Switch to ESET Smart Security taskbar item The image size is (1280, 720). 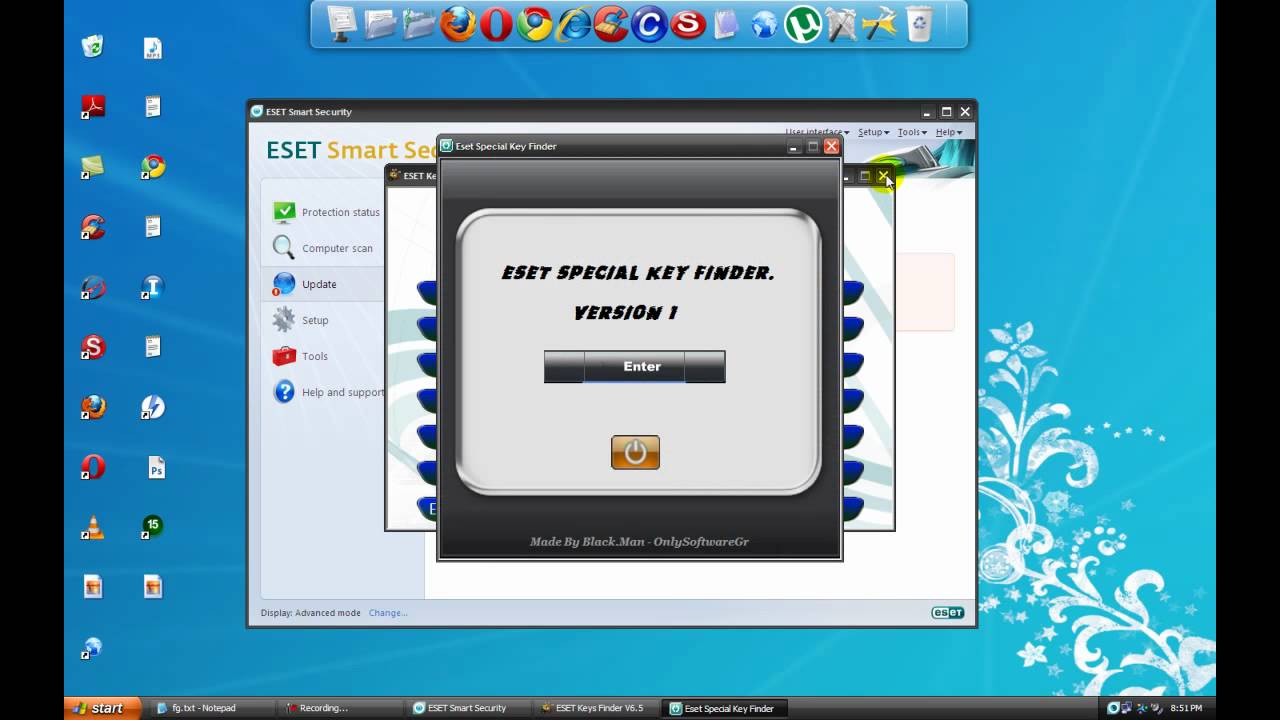tap(467, 708)
